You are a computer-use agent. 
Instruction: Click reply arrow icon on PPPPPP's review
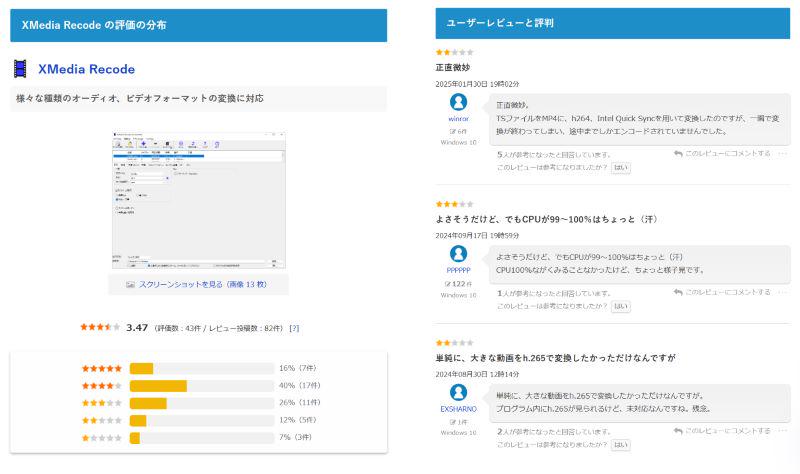pyautogui.click(x=678, y=293)
